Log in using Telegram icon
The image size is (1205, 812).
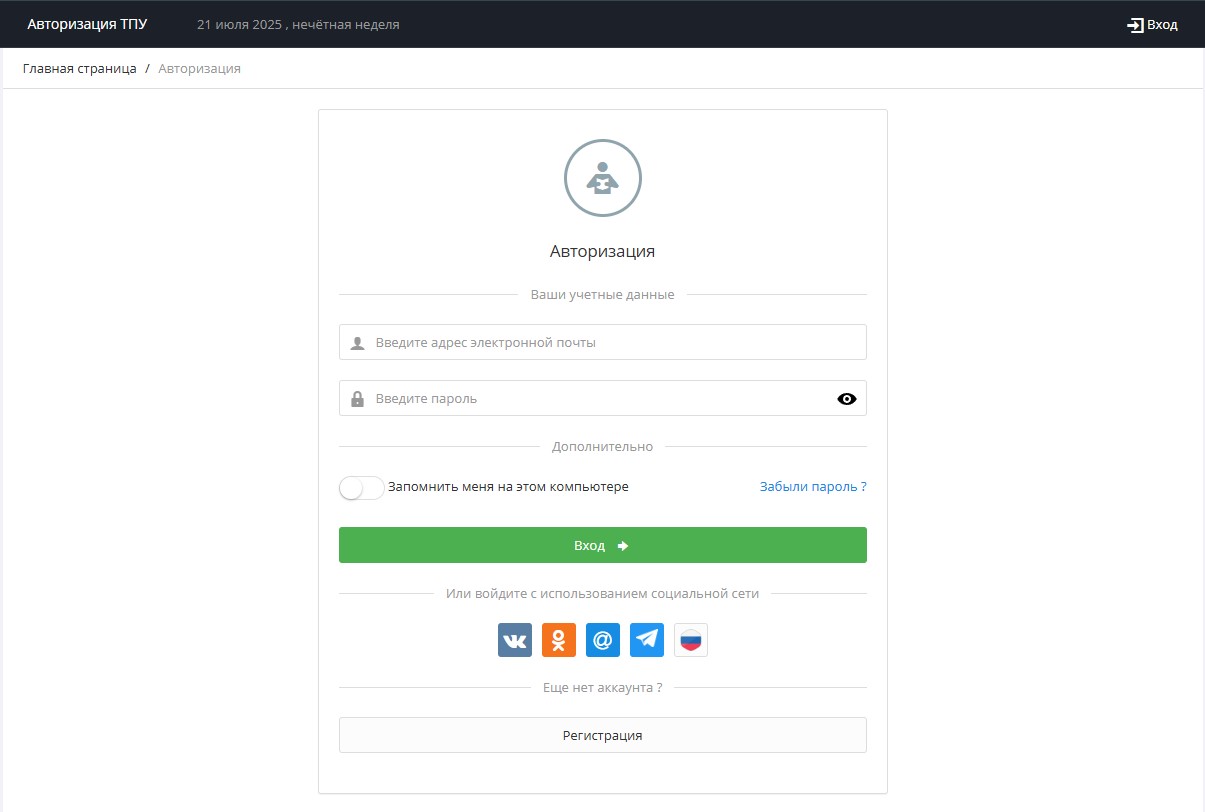(x=647, y=640)
